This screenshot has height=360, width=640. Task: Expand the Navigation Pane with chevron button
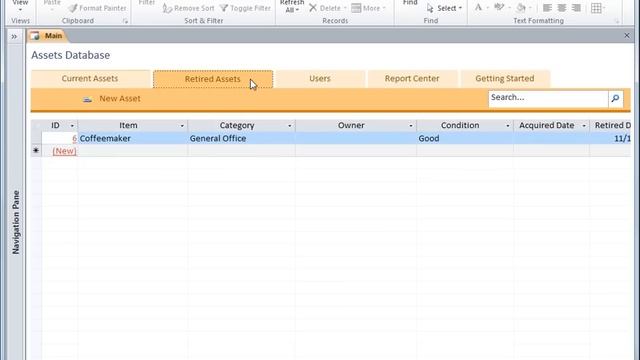14,37
